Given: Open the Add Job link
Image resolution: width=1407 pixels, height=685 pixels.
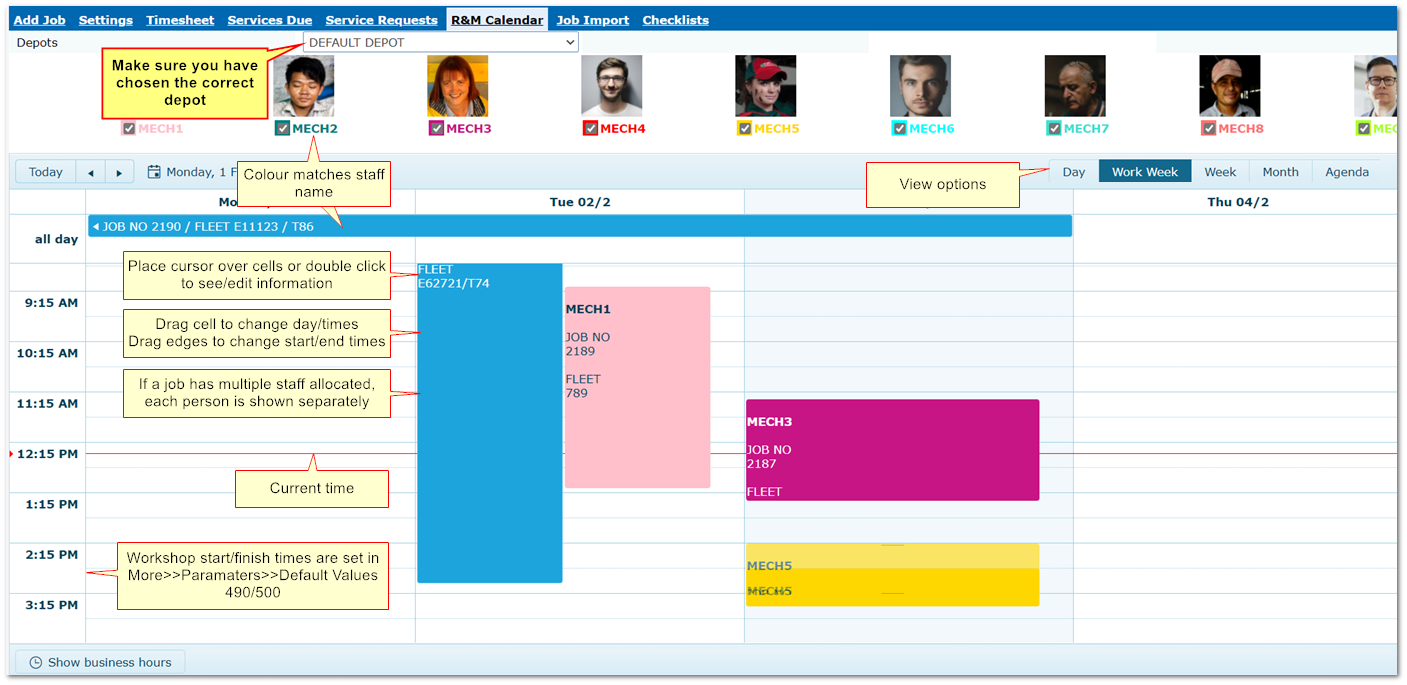Looking at the screenshot, I should [40, 20].
